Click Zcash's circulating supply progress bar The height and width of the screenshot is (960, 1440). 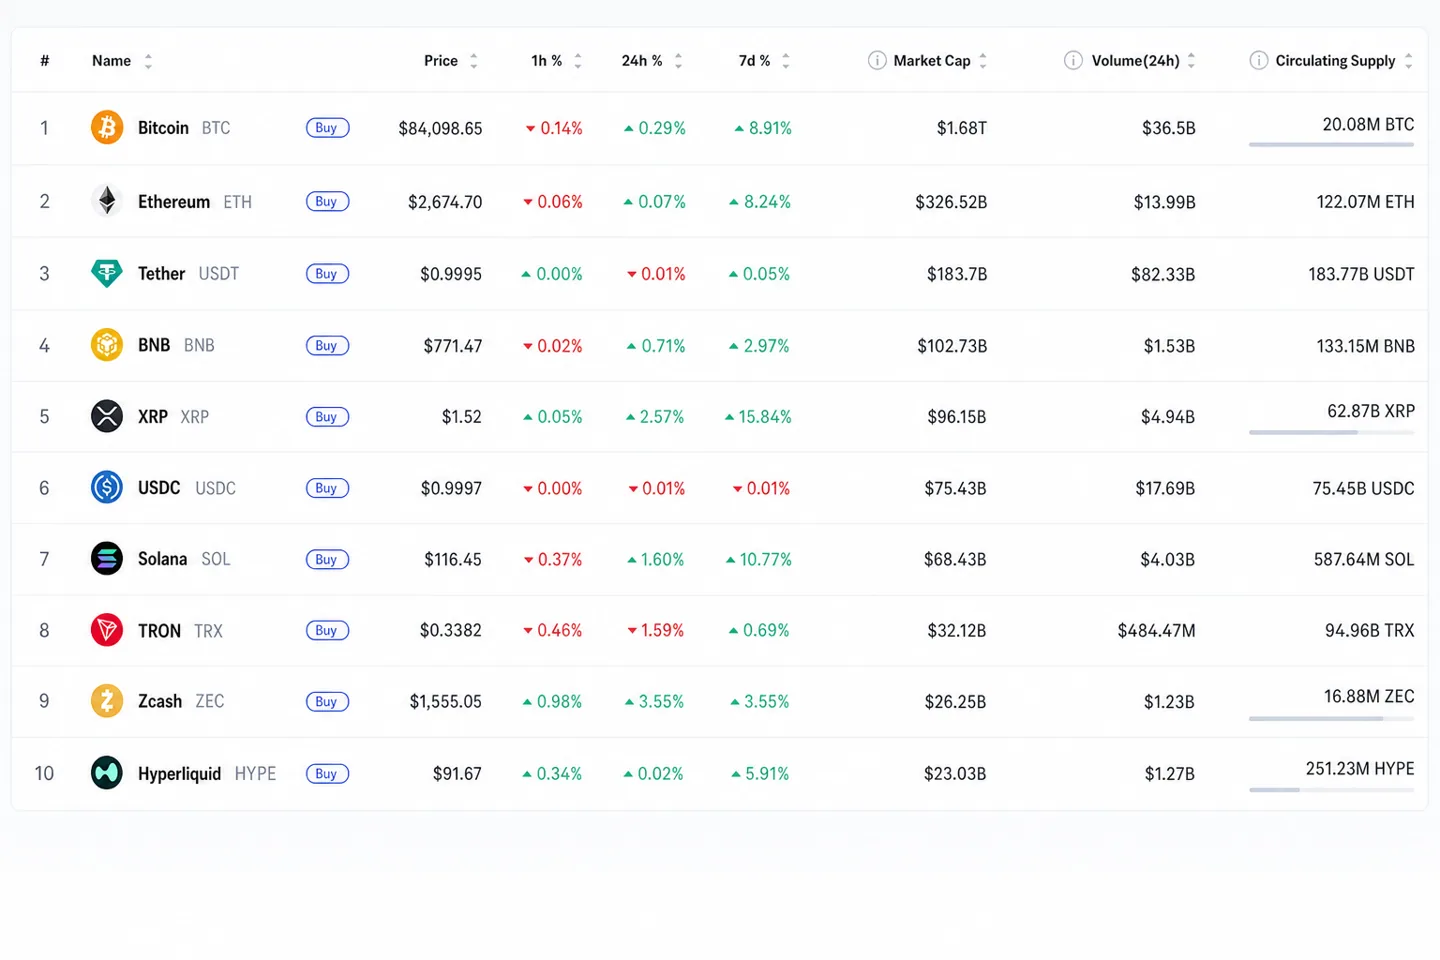[x=1331, y=718]
